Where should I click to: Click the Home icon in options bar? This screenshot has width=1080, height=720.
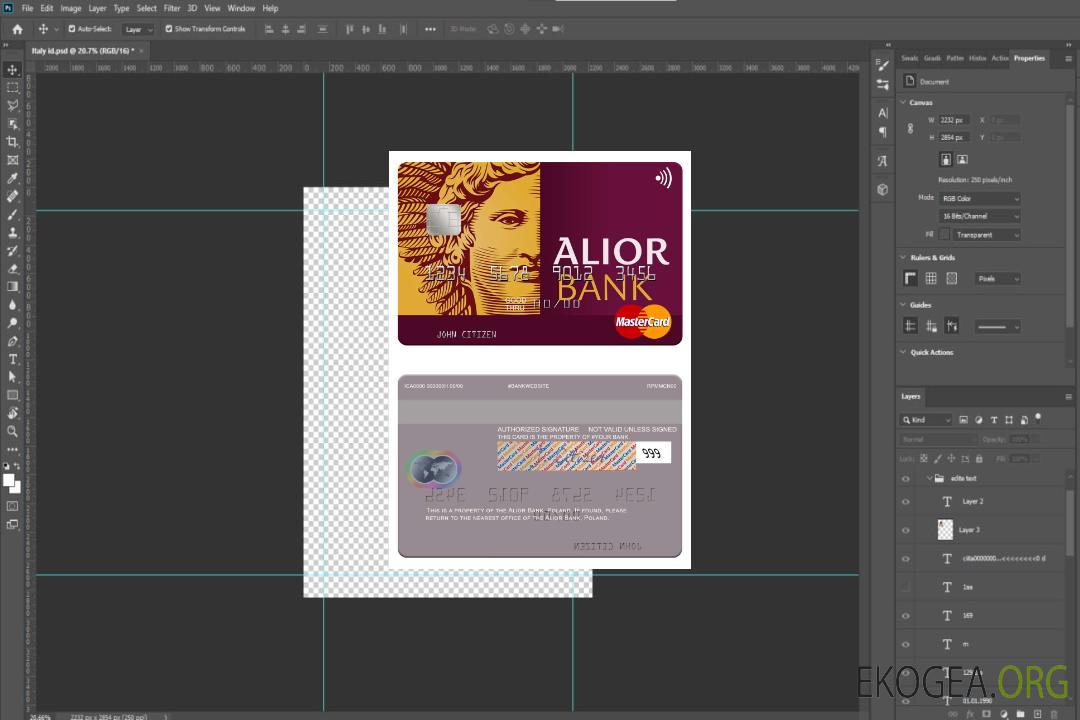17,29
